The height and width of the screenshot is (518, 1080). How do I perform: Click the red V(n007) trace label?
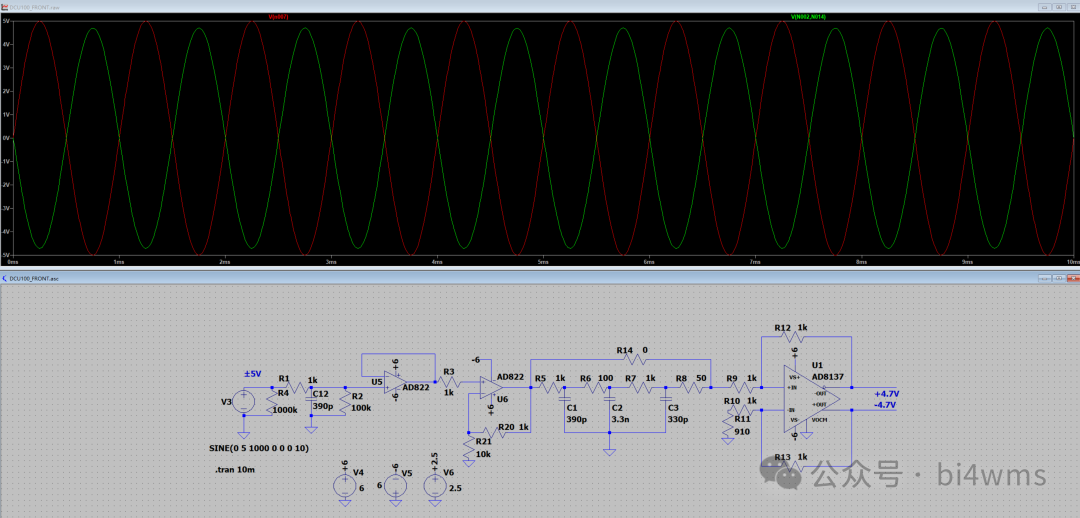(278, 17)
